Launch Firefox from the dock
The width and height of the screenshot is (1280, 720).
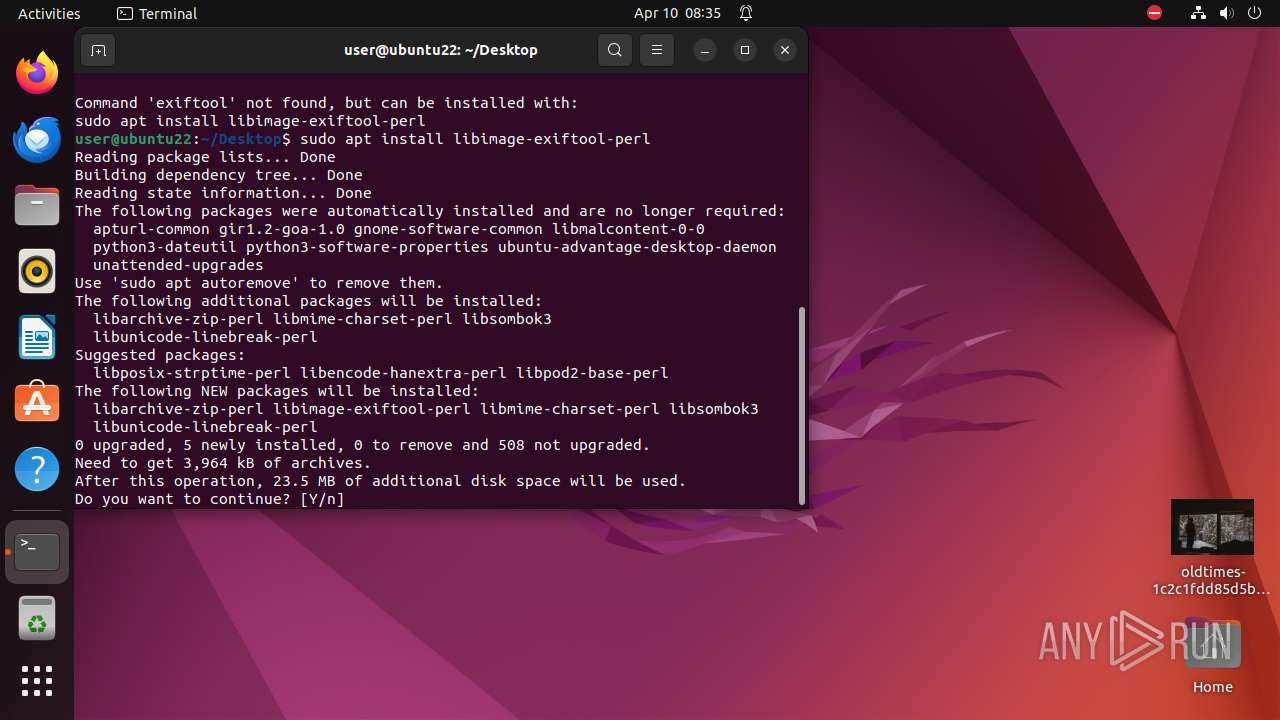pos(37,73)
